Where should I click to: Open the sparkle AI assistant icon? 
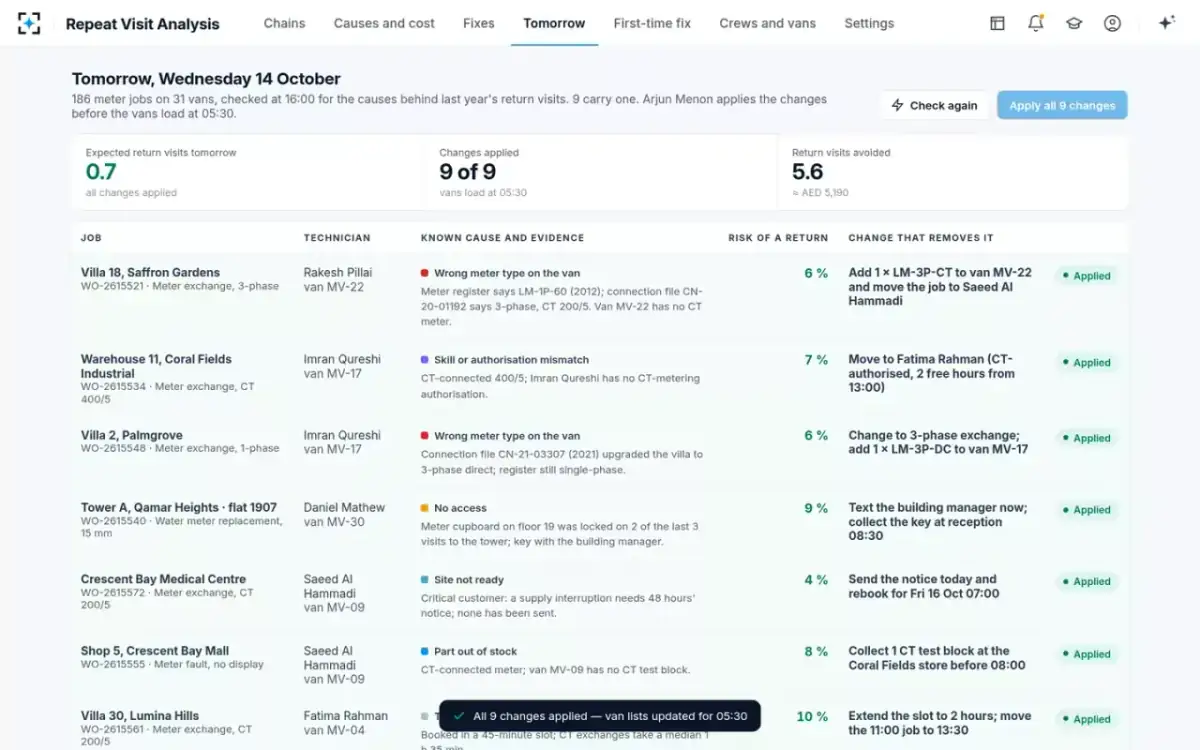click(1166, 23)
